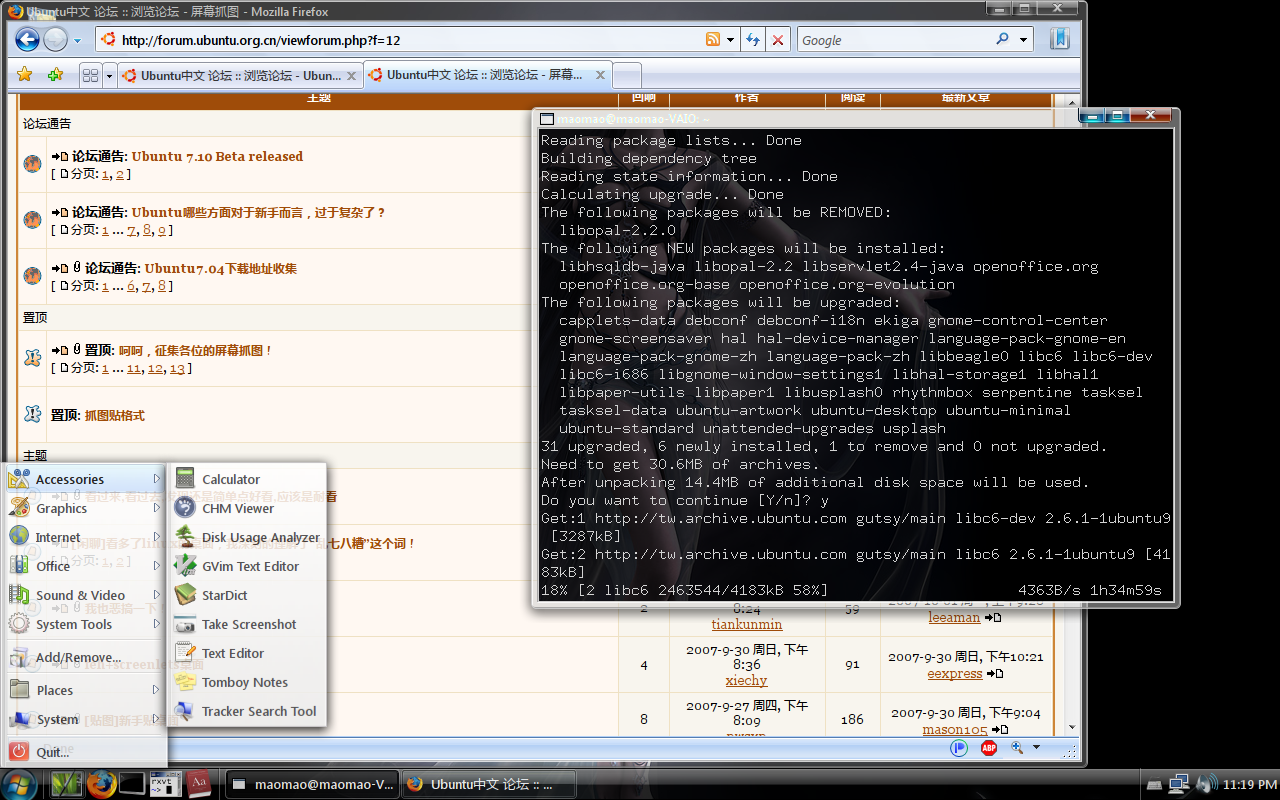This screenshot has height=800, width=1280.
Task: Click the add-to-favorites star with plus
Action: pyautogui.click(x=55, y=75)
